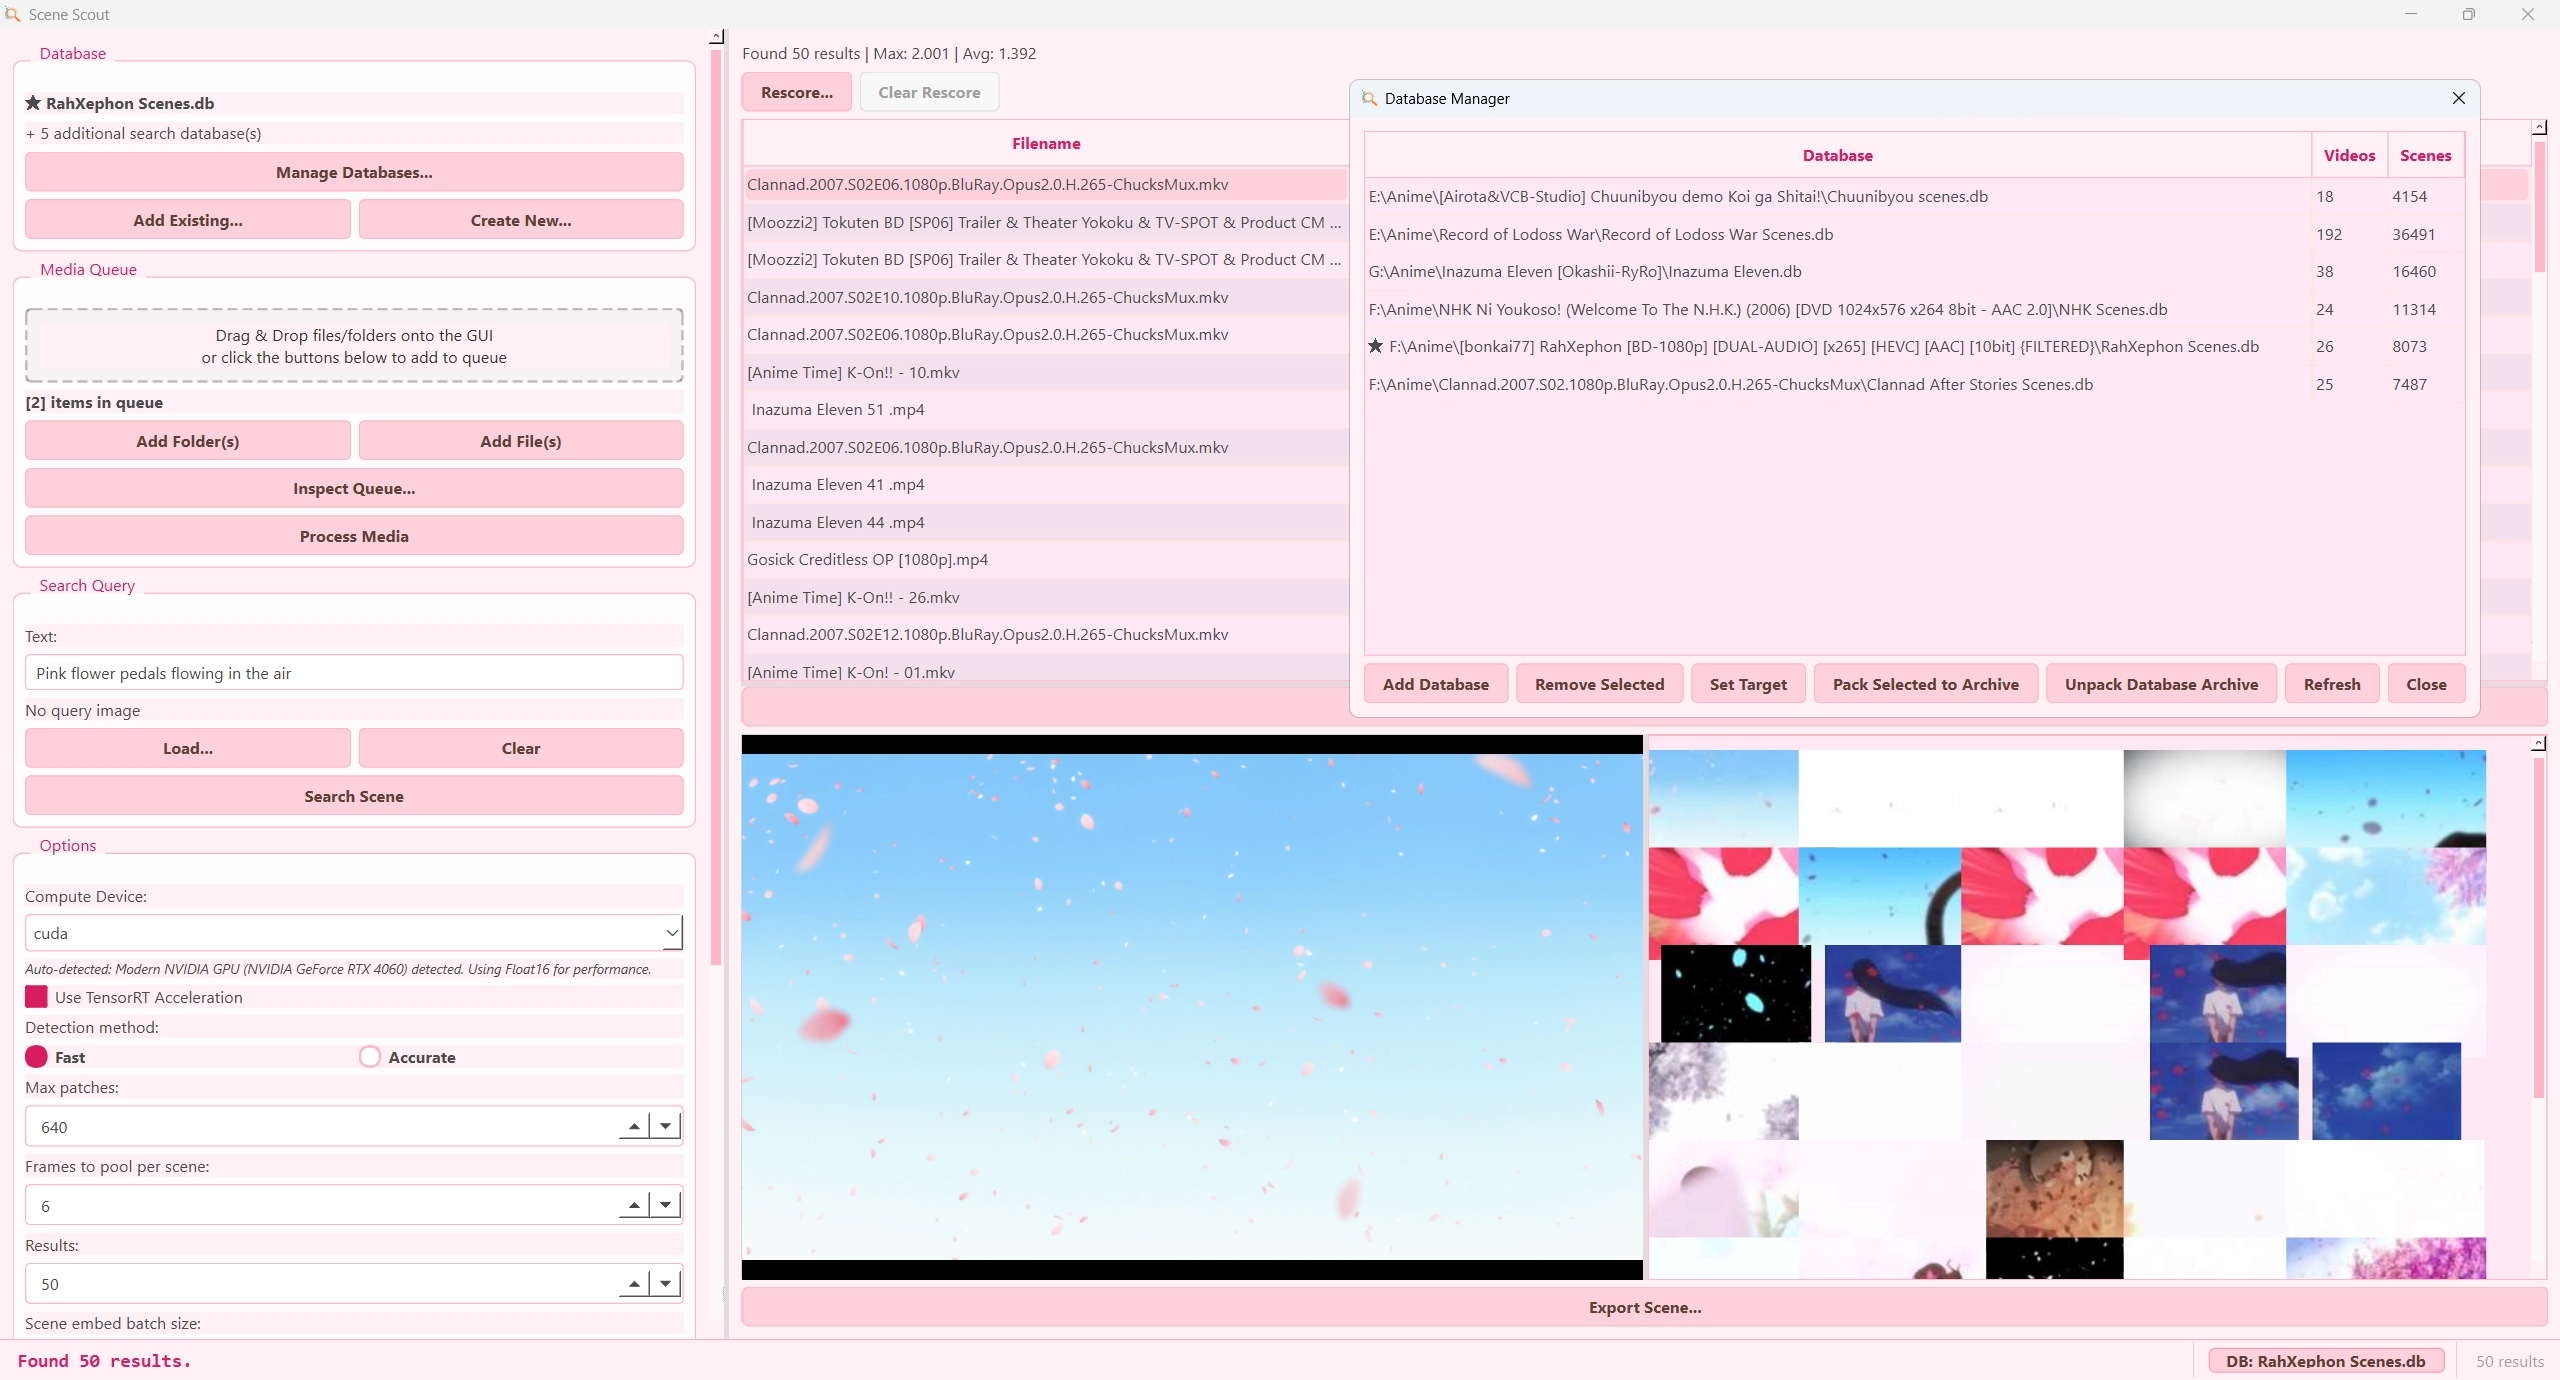The width and height of the screenshot is (2560, 1380).
Task: Click the DB: RahXephon Scenes.db status button
Action: [2325, 1361]
